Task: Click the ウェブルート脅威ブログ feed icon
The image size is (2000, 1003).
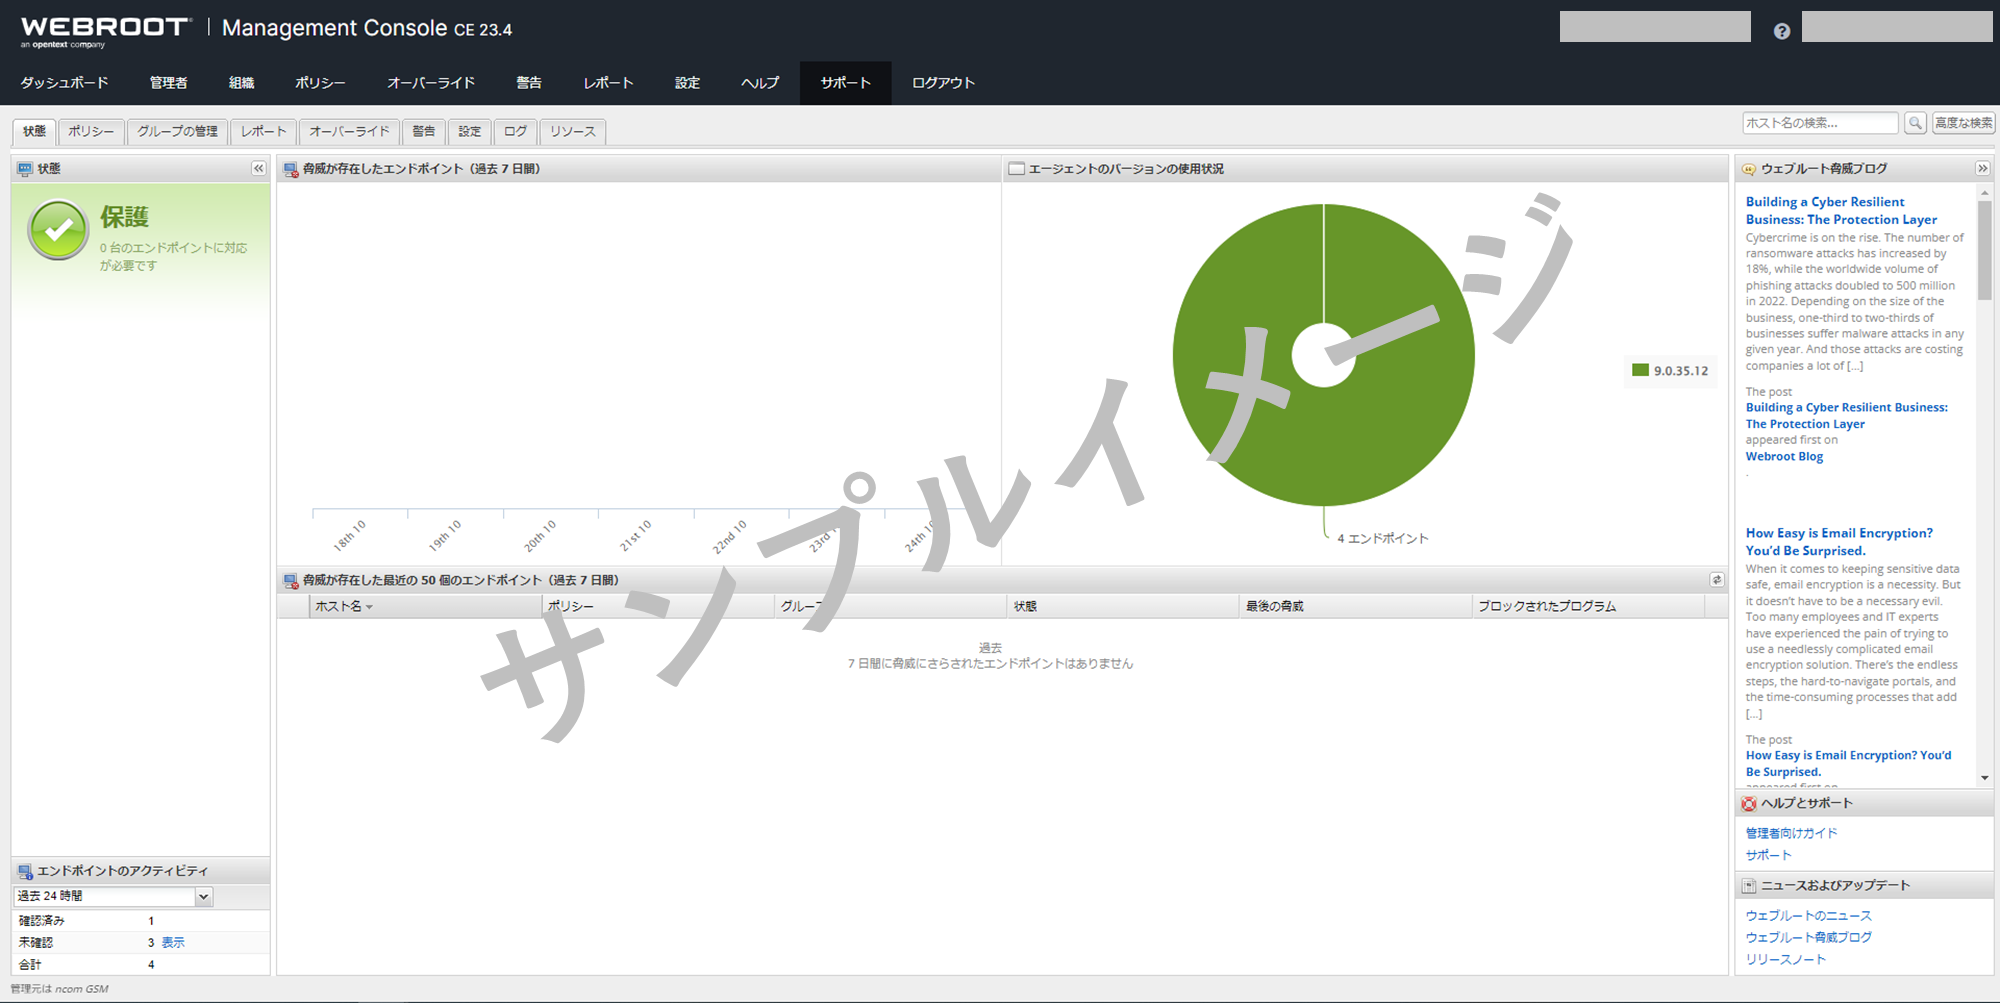Action: [1749, 169]
